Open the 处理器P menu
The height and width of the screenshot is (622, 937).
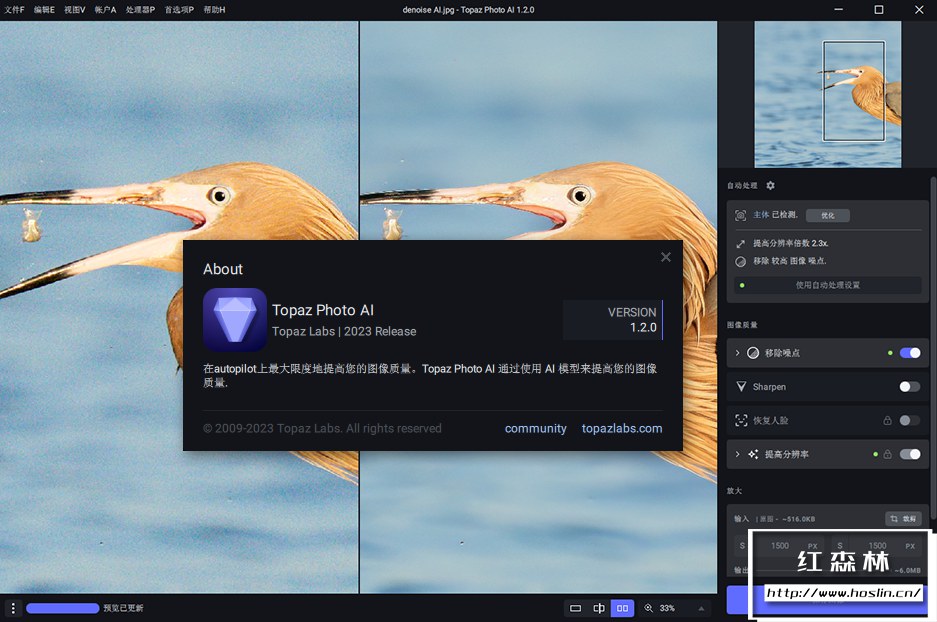[140, 10]
